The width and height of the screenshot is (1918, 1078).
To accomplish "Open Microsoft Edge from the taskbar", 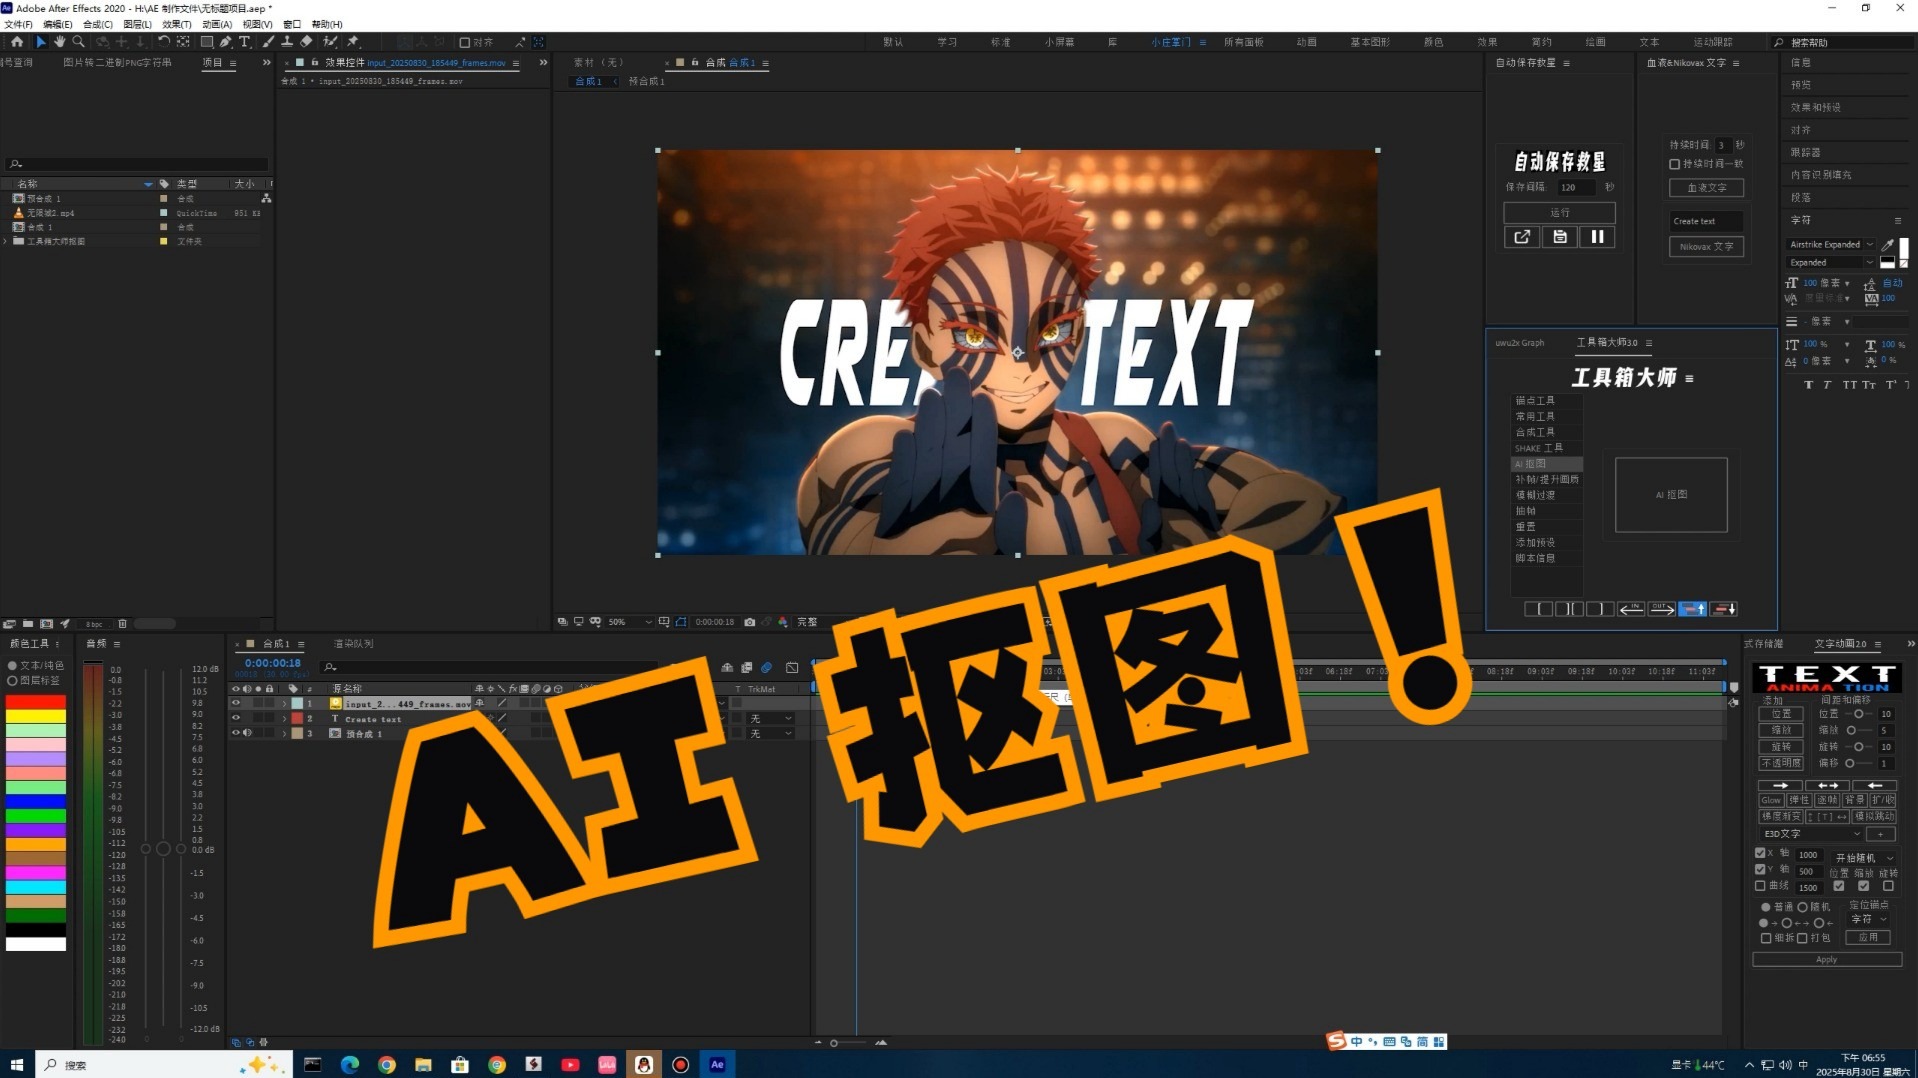I will 349,1065.
